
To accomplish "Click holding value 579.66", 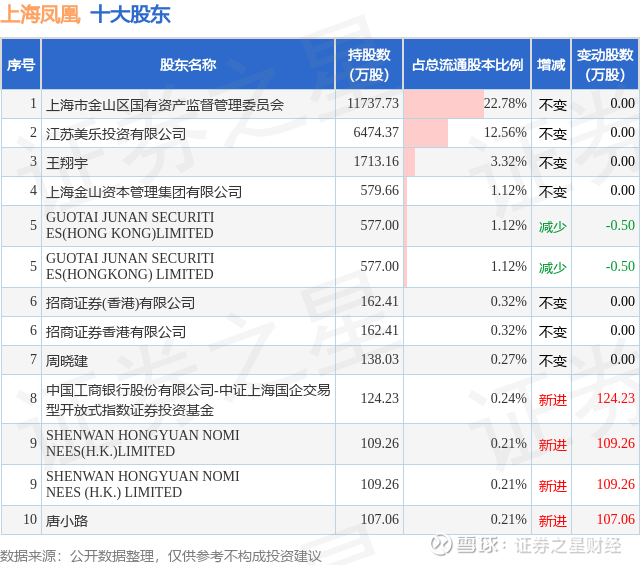I will [380, 190].
